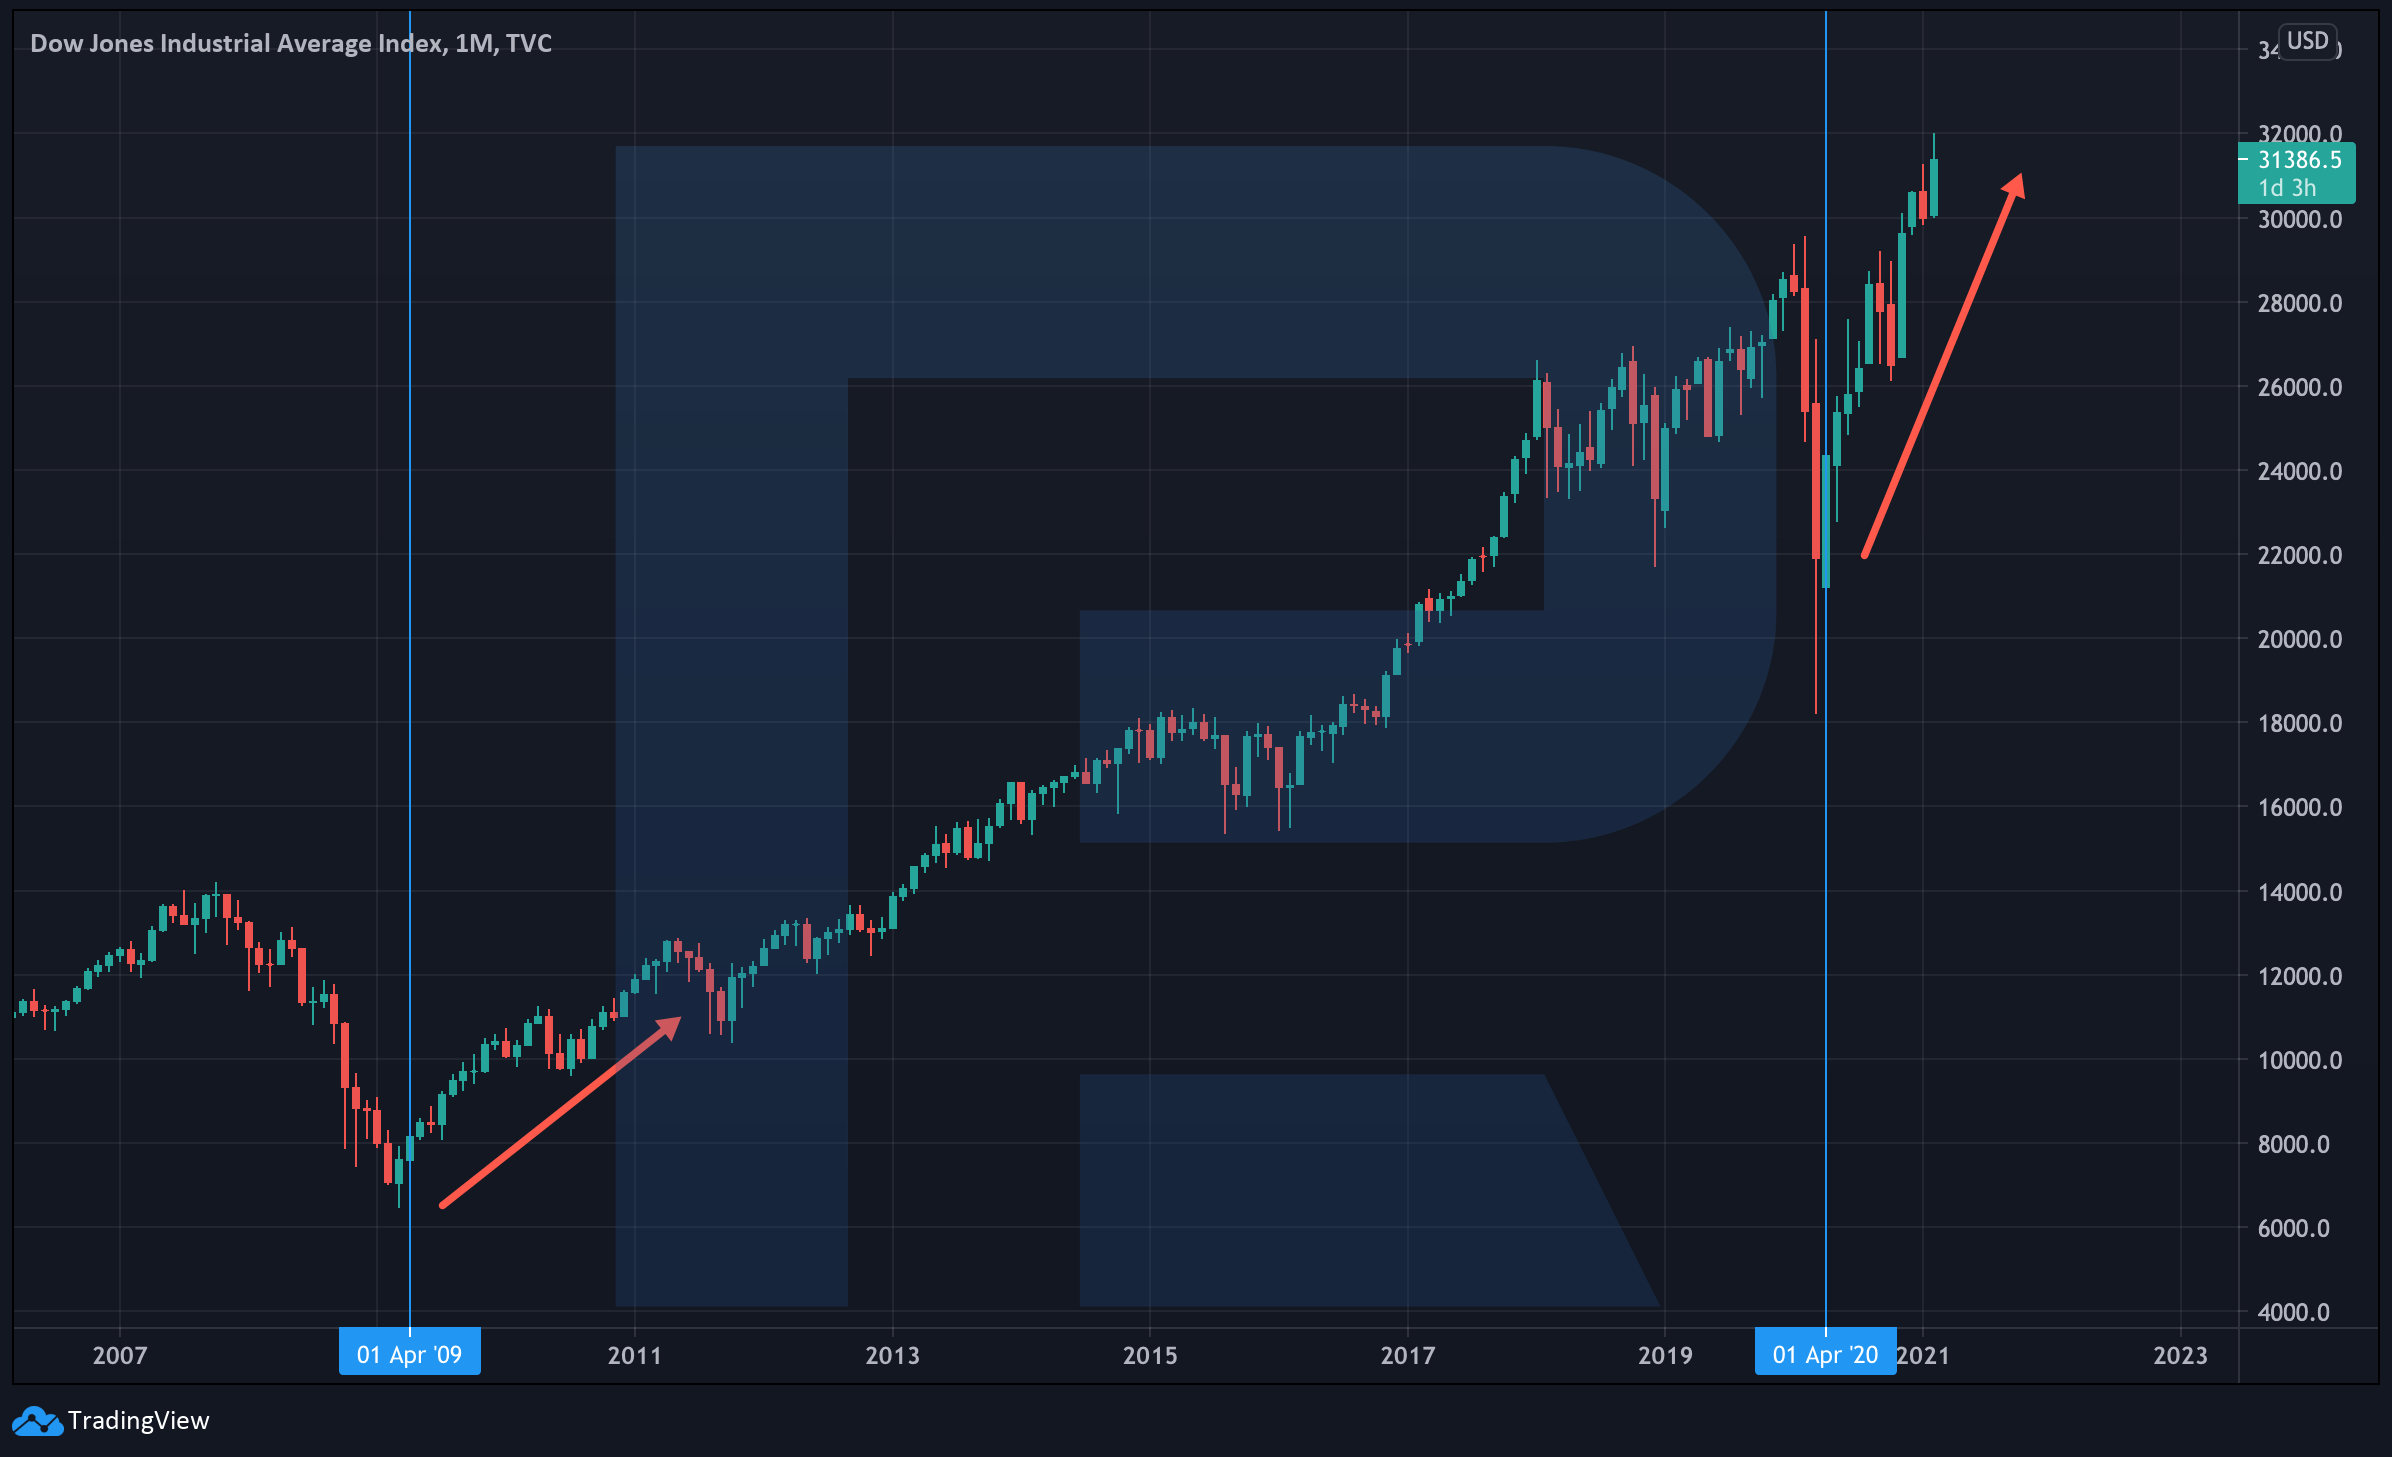Click the 24000.0 price axis label
This screenshot has height=1457, width=2392.
coord(2300,472)
